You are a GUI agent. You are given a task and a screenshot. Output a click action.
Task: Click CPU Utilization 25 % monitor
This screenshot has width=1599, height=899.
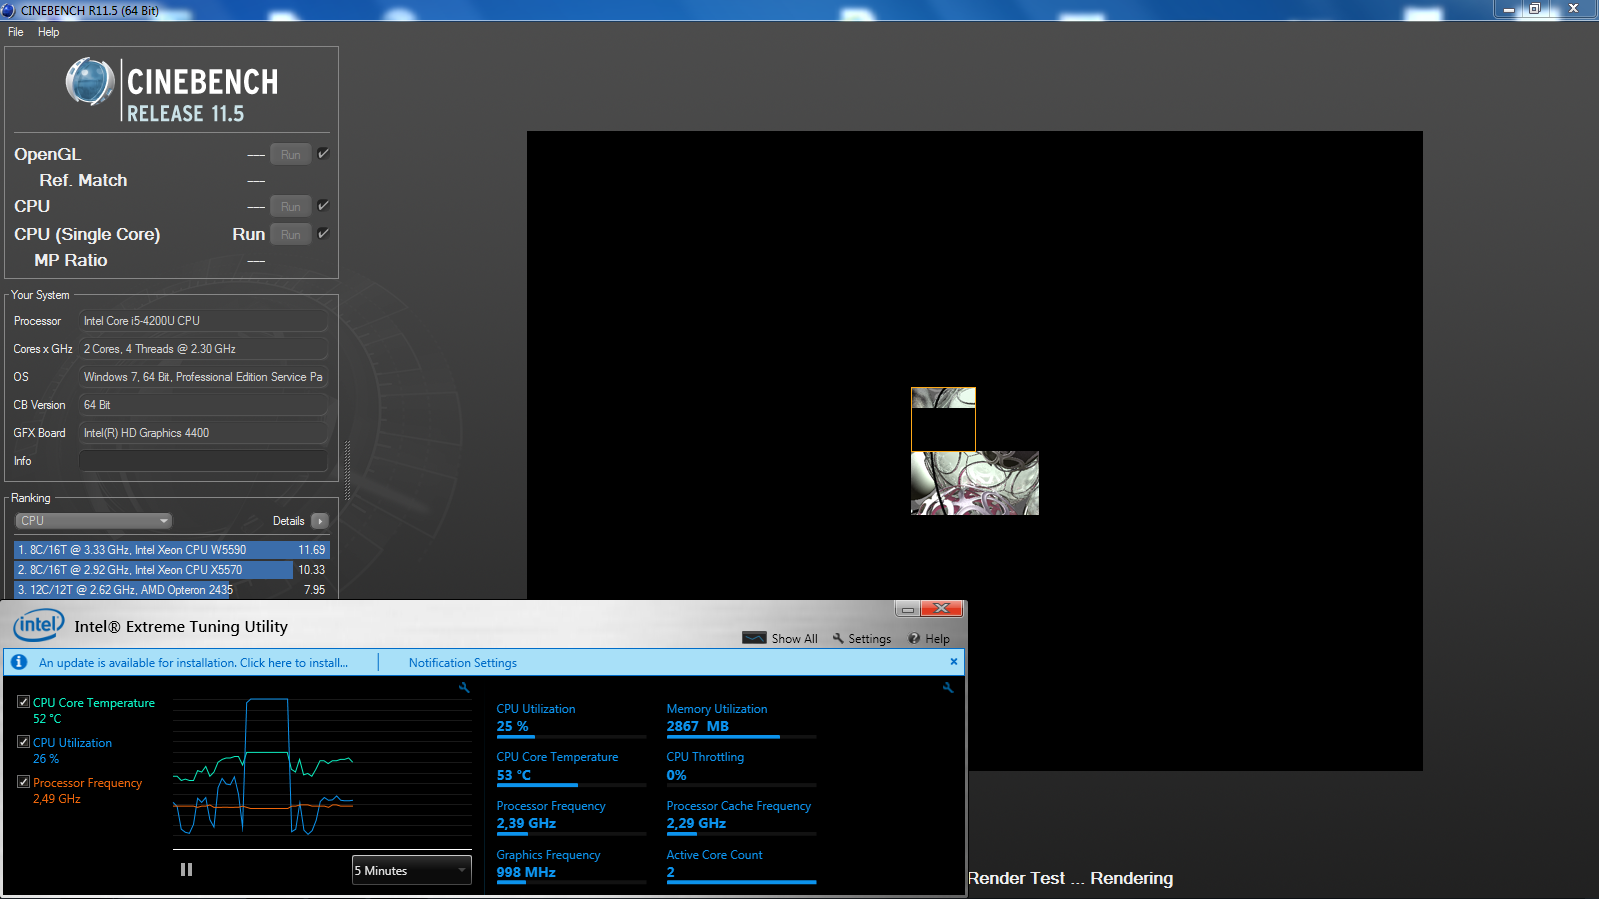[571, 719]
